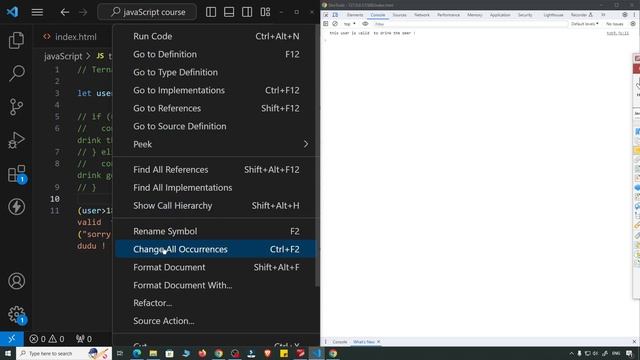Viewport: 640px width, 360px height.
Task: Clear the console with the clear icon
Action: (335, 24)
